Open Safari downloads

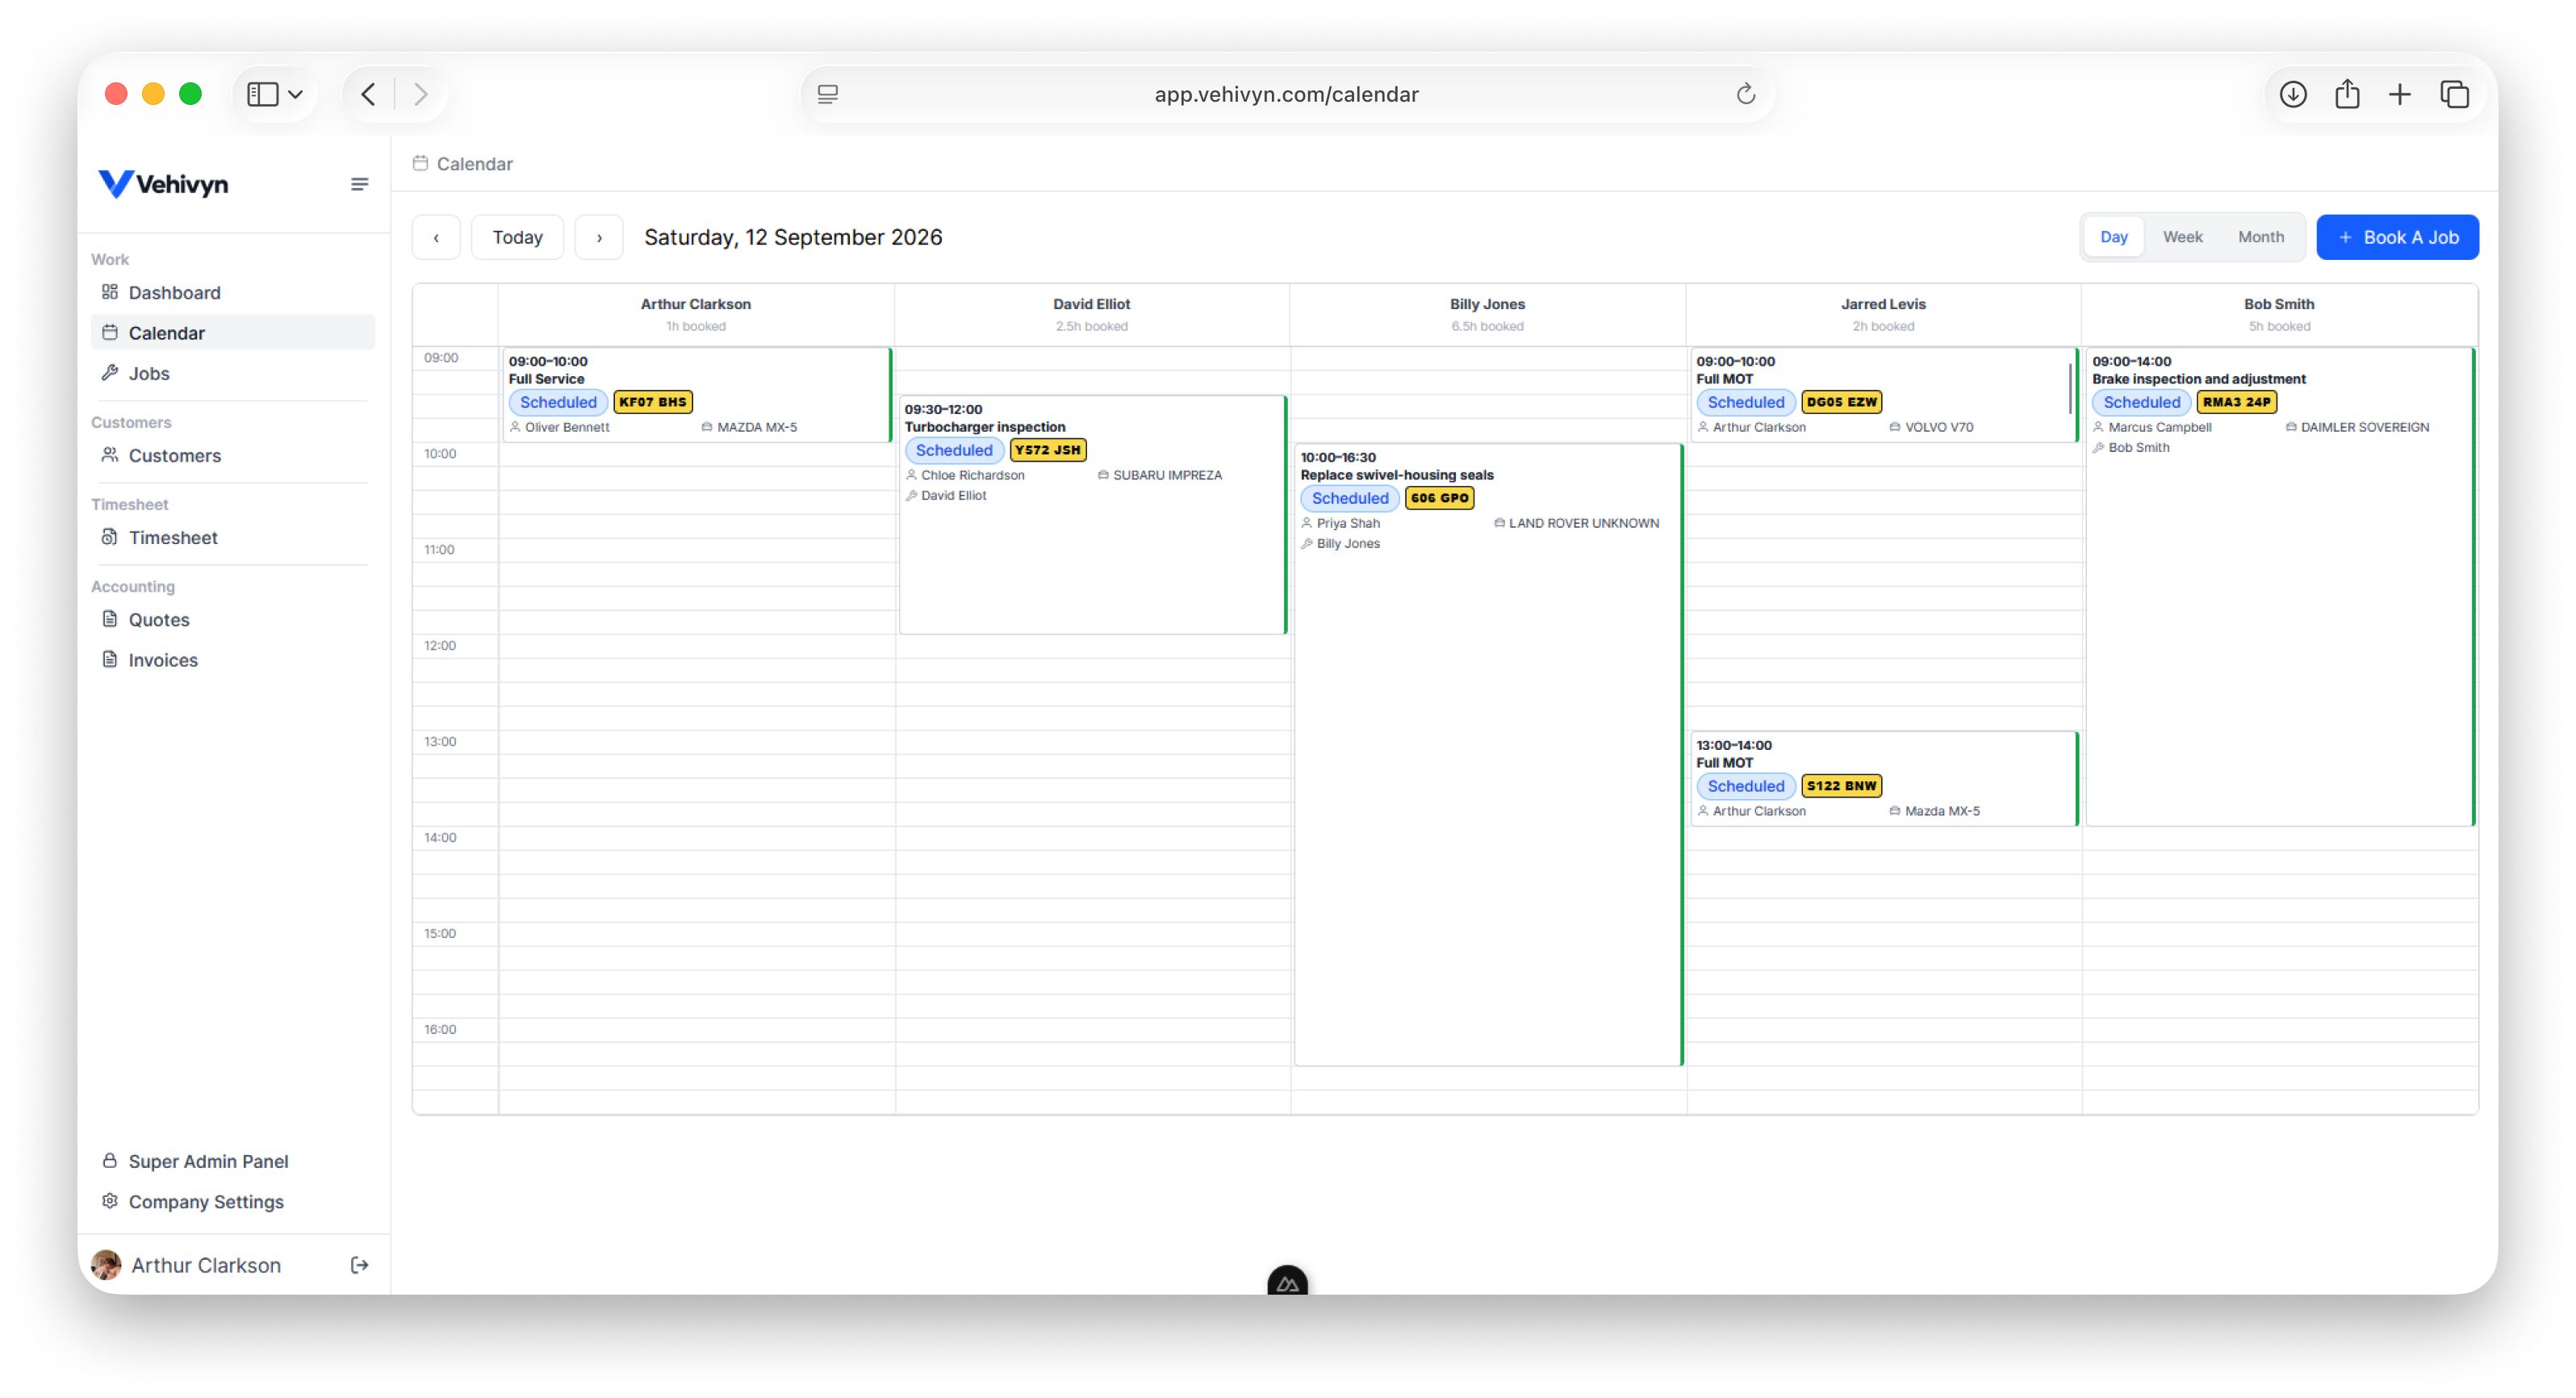(2293, 94)
